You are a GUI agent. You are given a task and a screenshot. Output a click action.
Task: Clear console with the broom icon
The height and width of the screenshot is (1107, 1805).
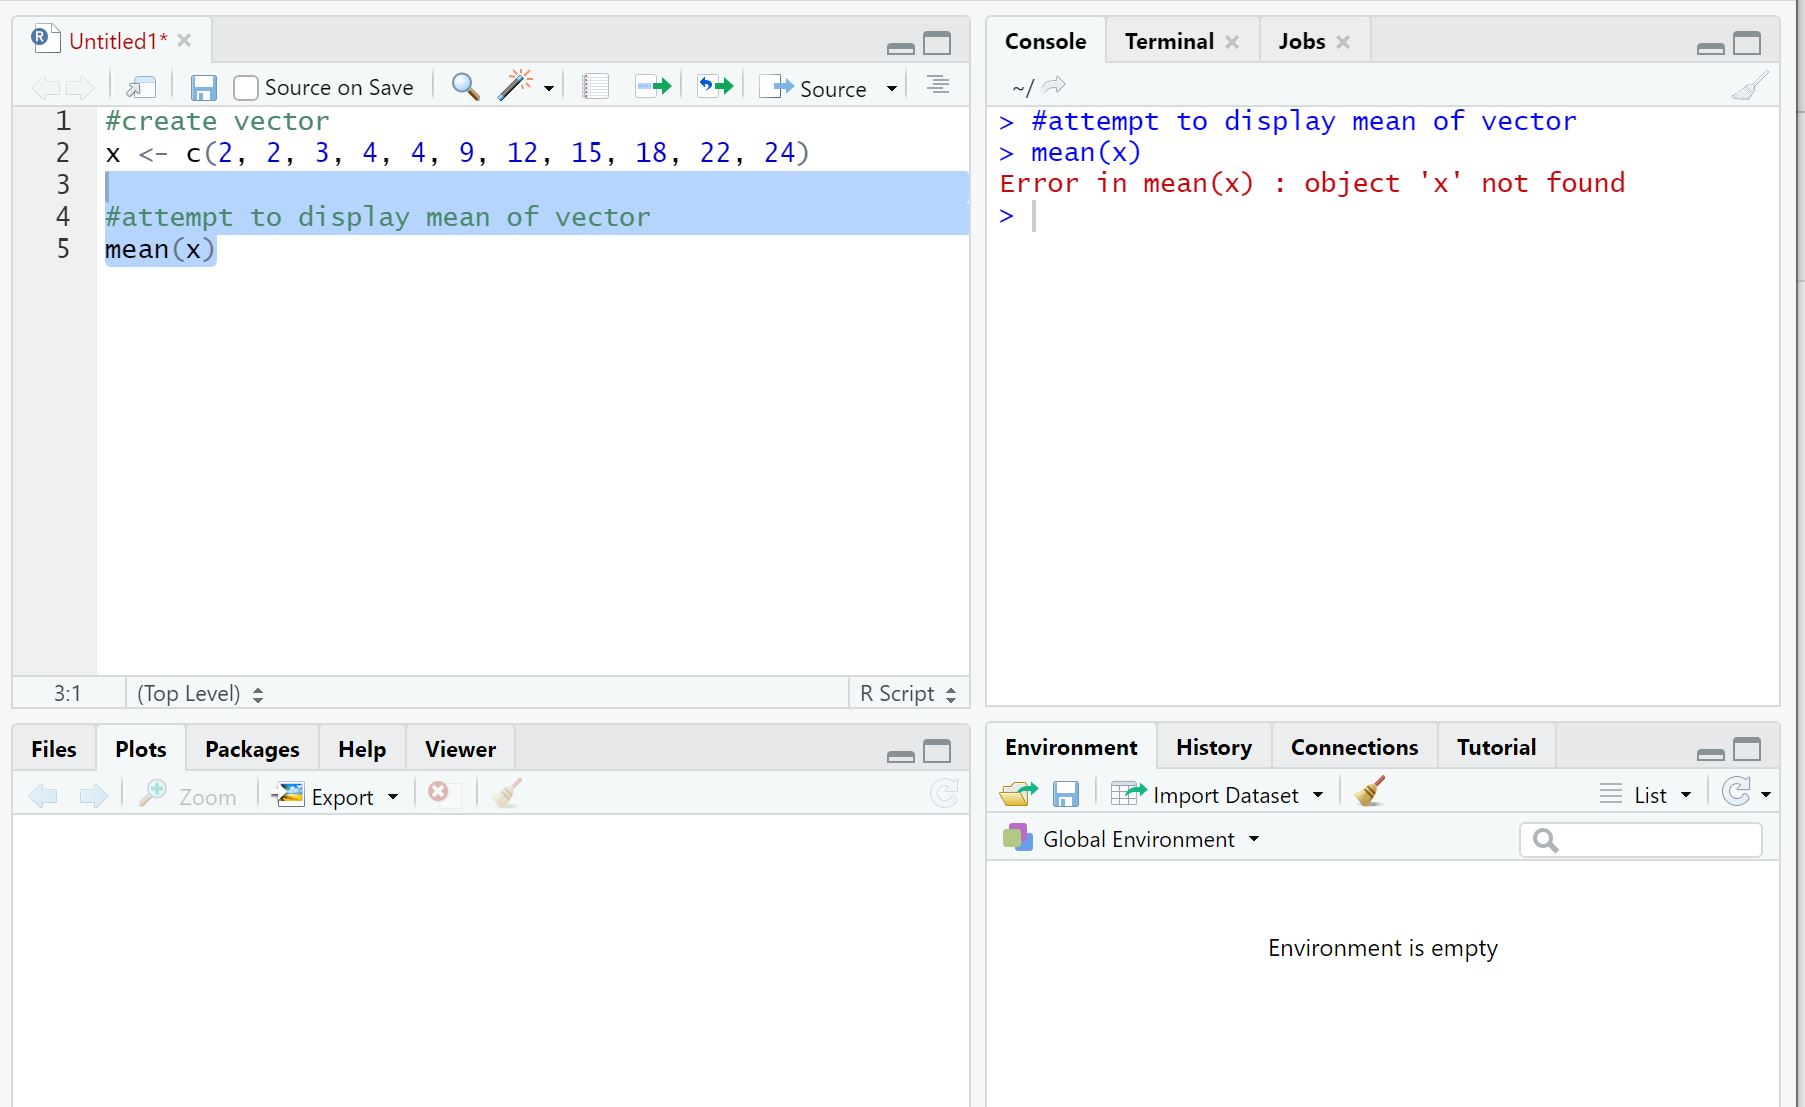[1749, 87]
